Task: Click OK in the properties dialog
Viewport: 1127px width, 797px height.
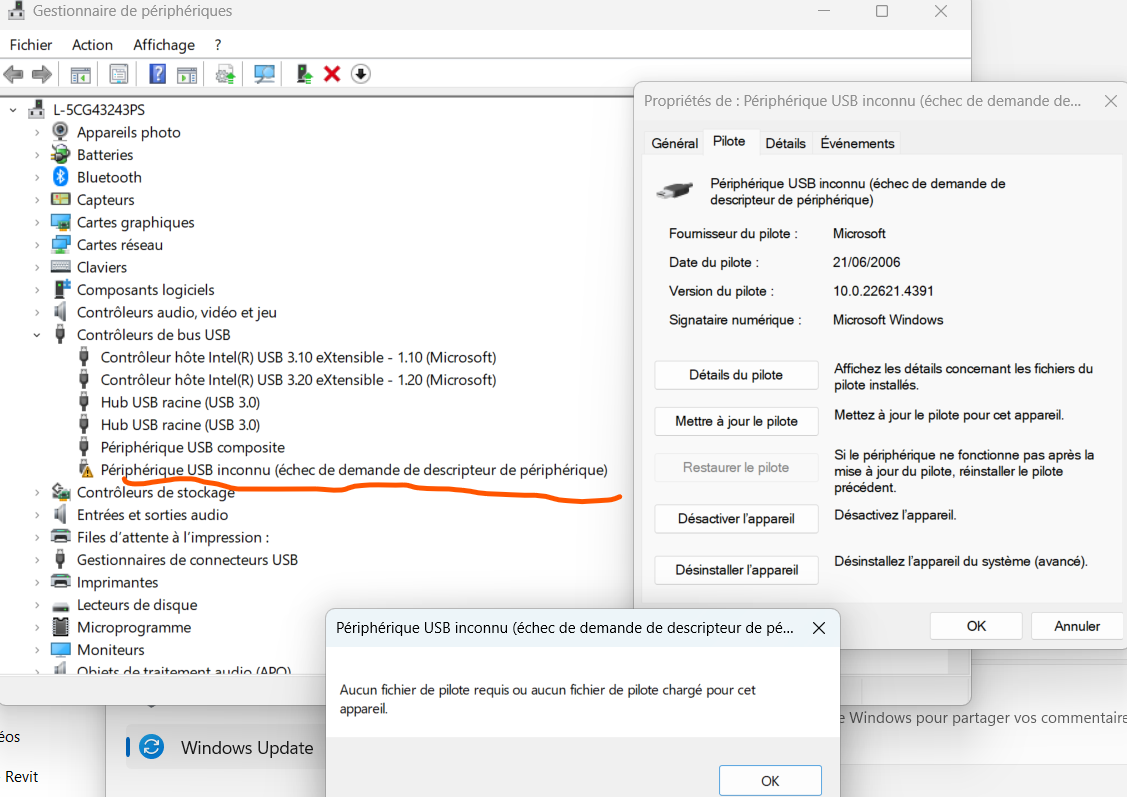Action: [x=976, y=626]
